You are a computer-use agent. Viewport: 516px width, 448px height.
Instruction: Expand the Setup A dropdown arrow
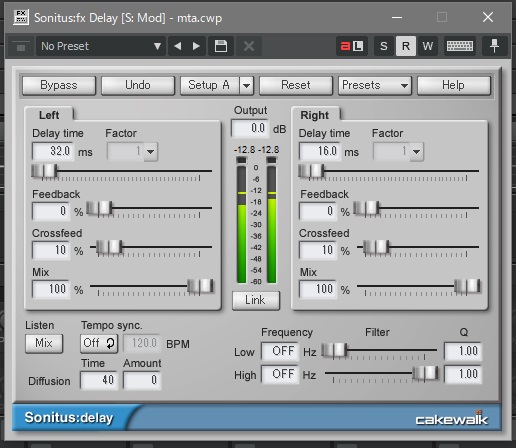pos(247,86)
